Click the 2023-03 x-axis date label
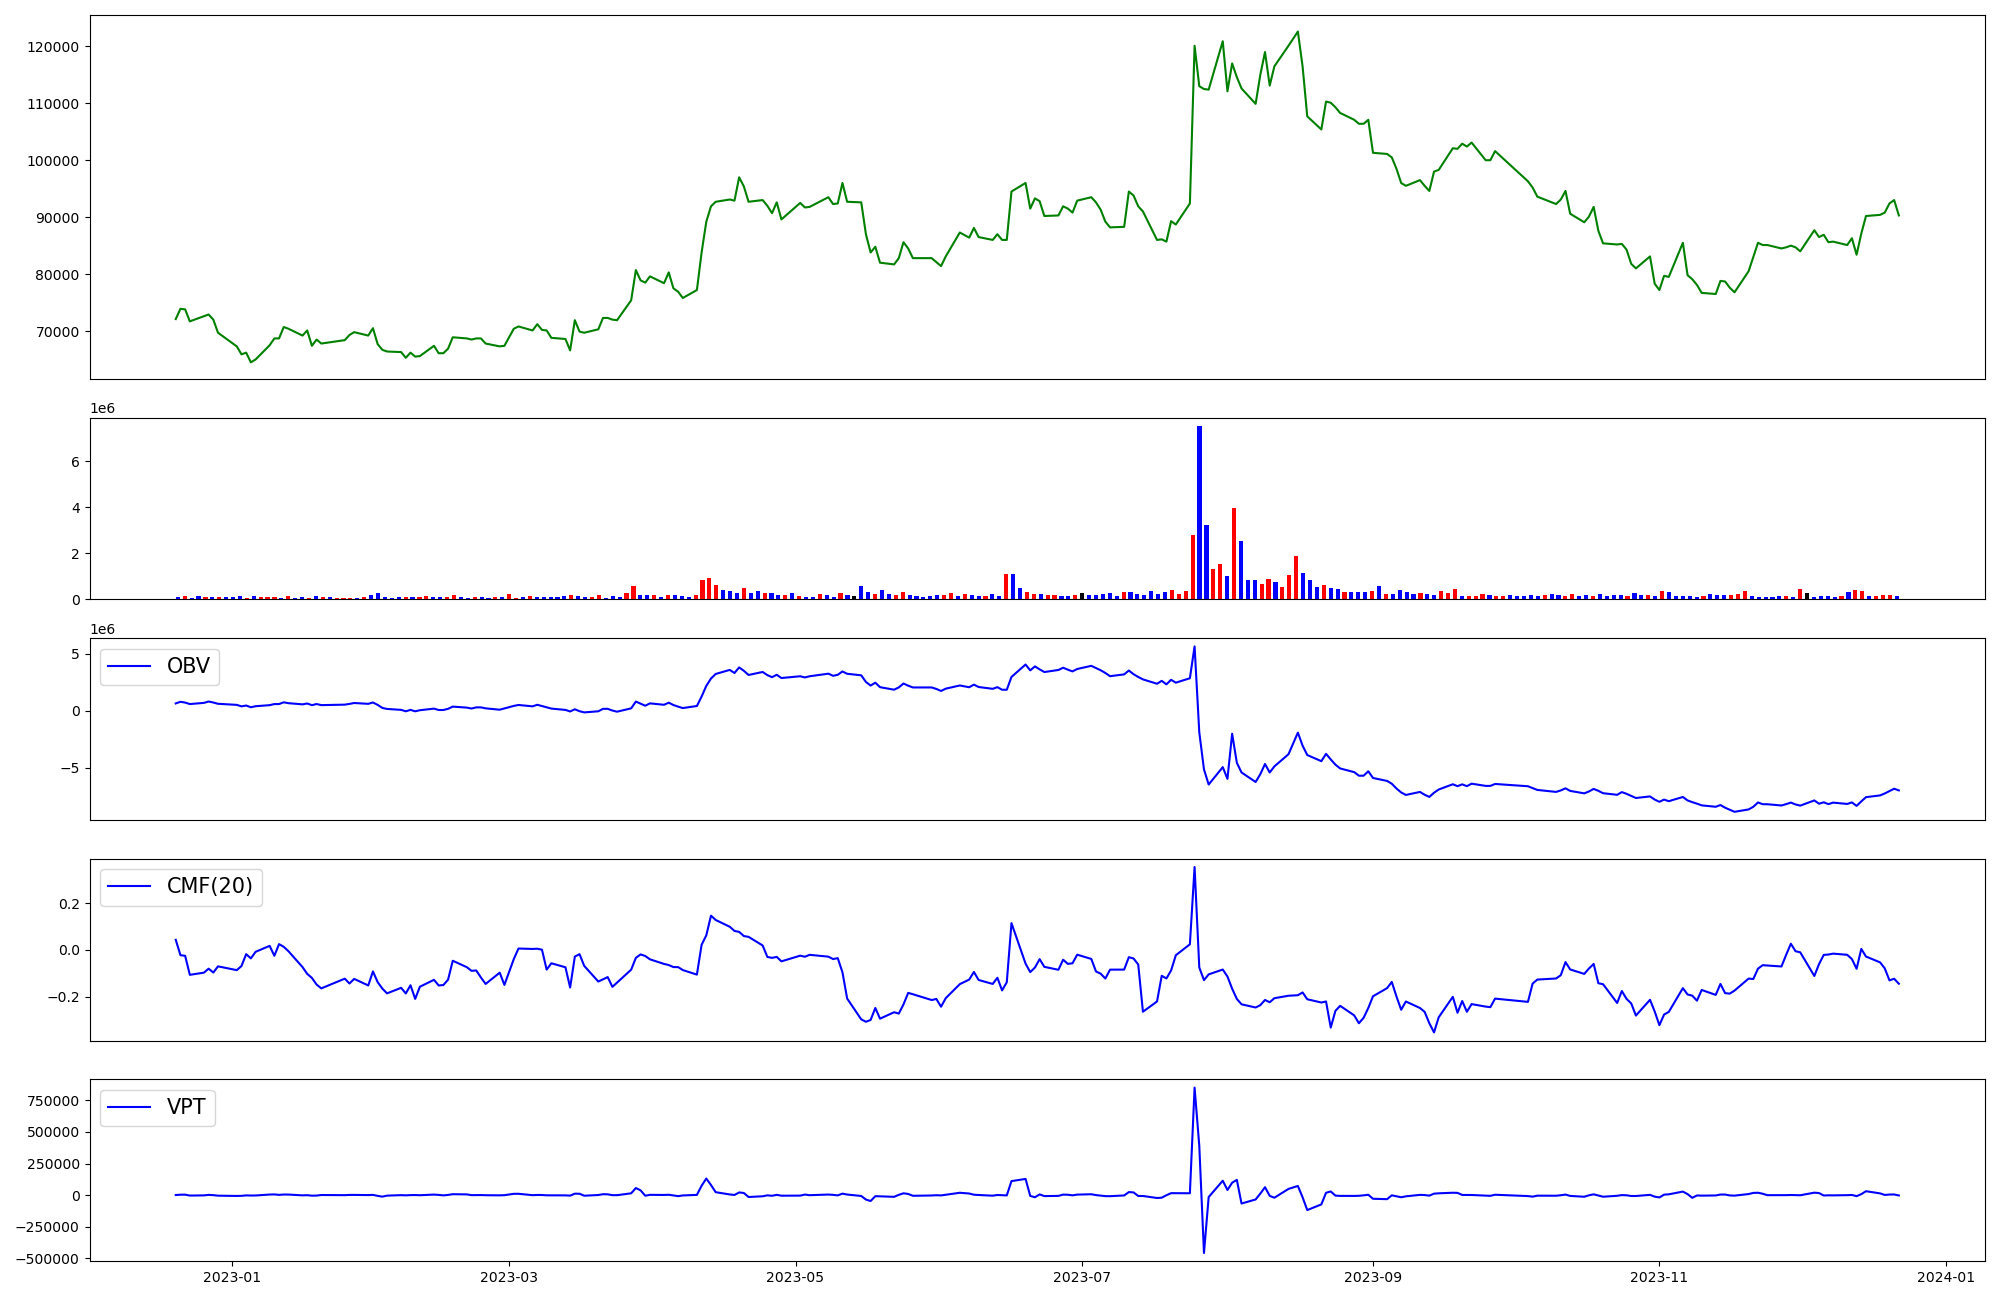Viewport: 2000px width, 1300px height. (x=509, y=1277)
